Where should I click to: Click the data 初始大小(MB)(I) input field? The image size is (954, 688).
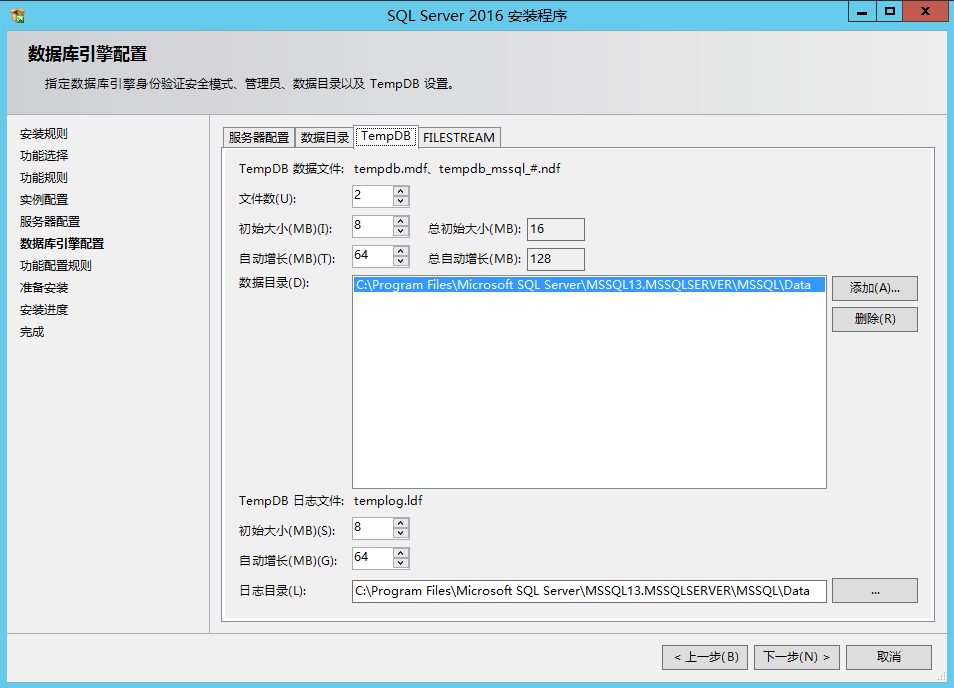click(372, 226)
